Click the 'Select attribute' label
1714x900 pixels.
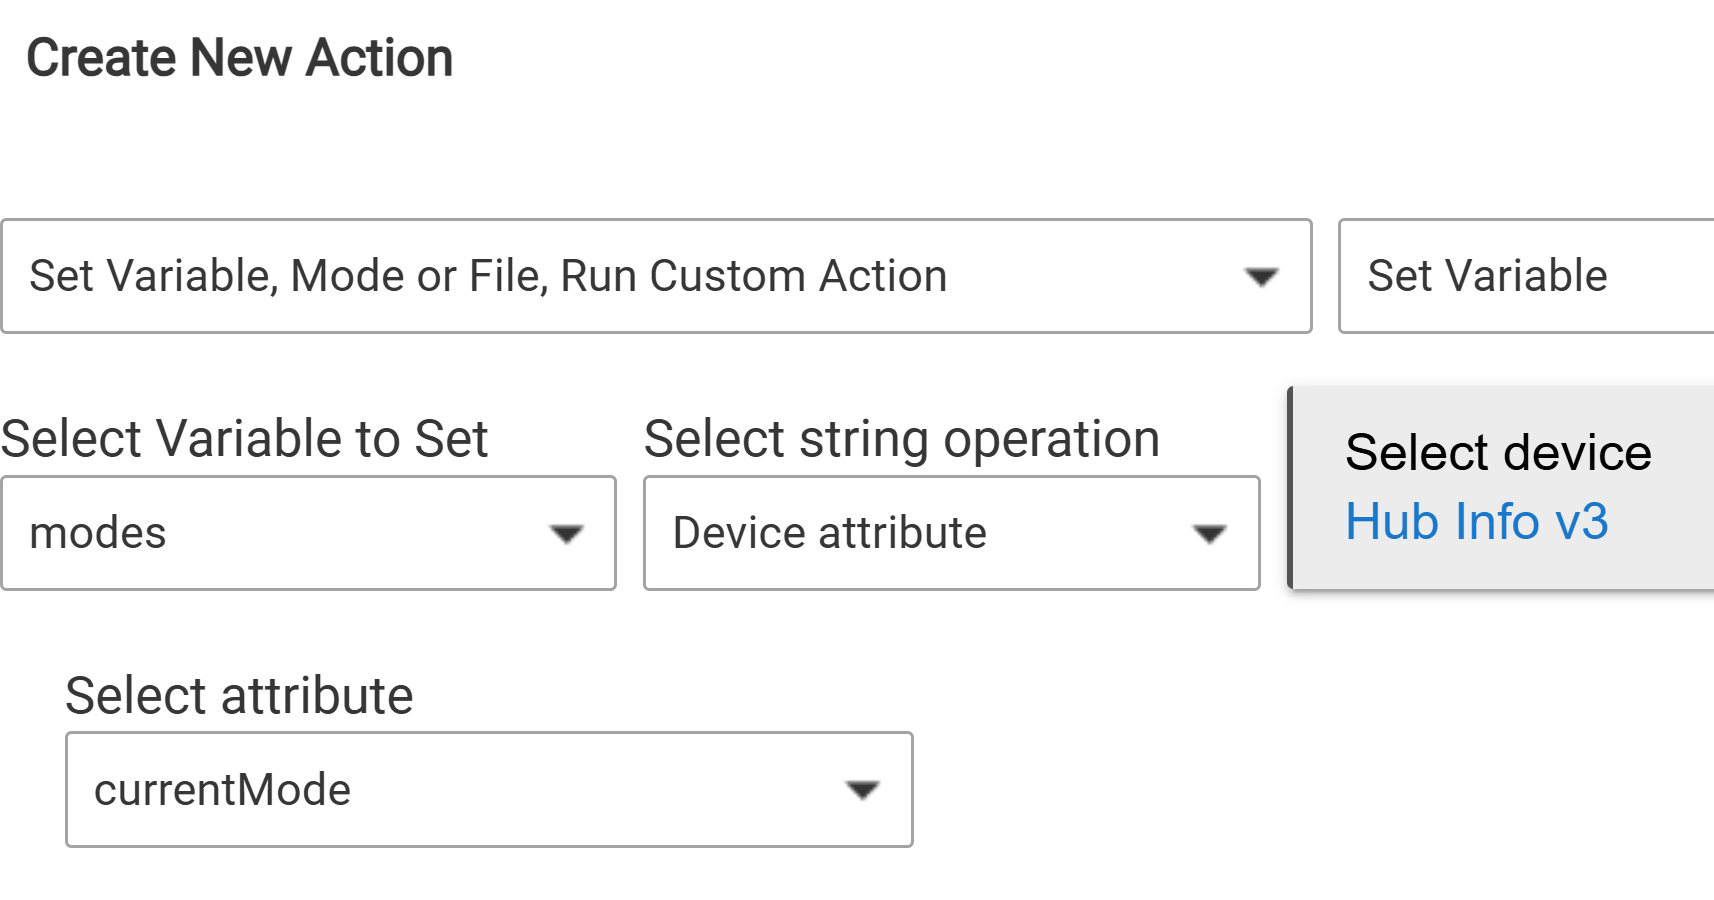tap(239, 696)
